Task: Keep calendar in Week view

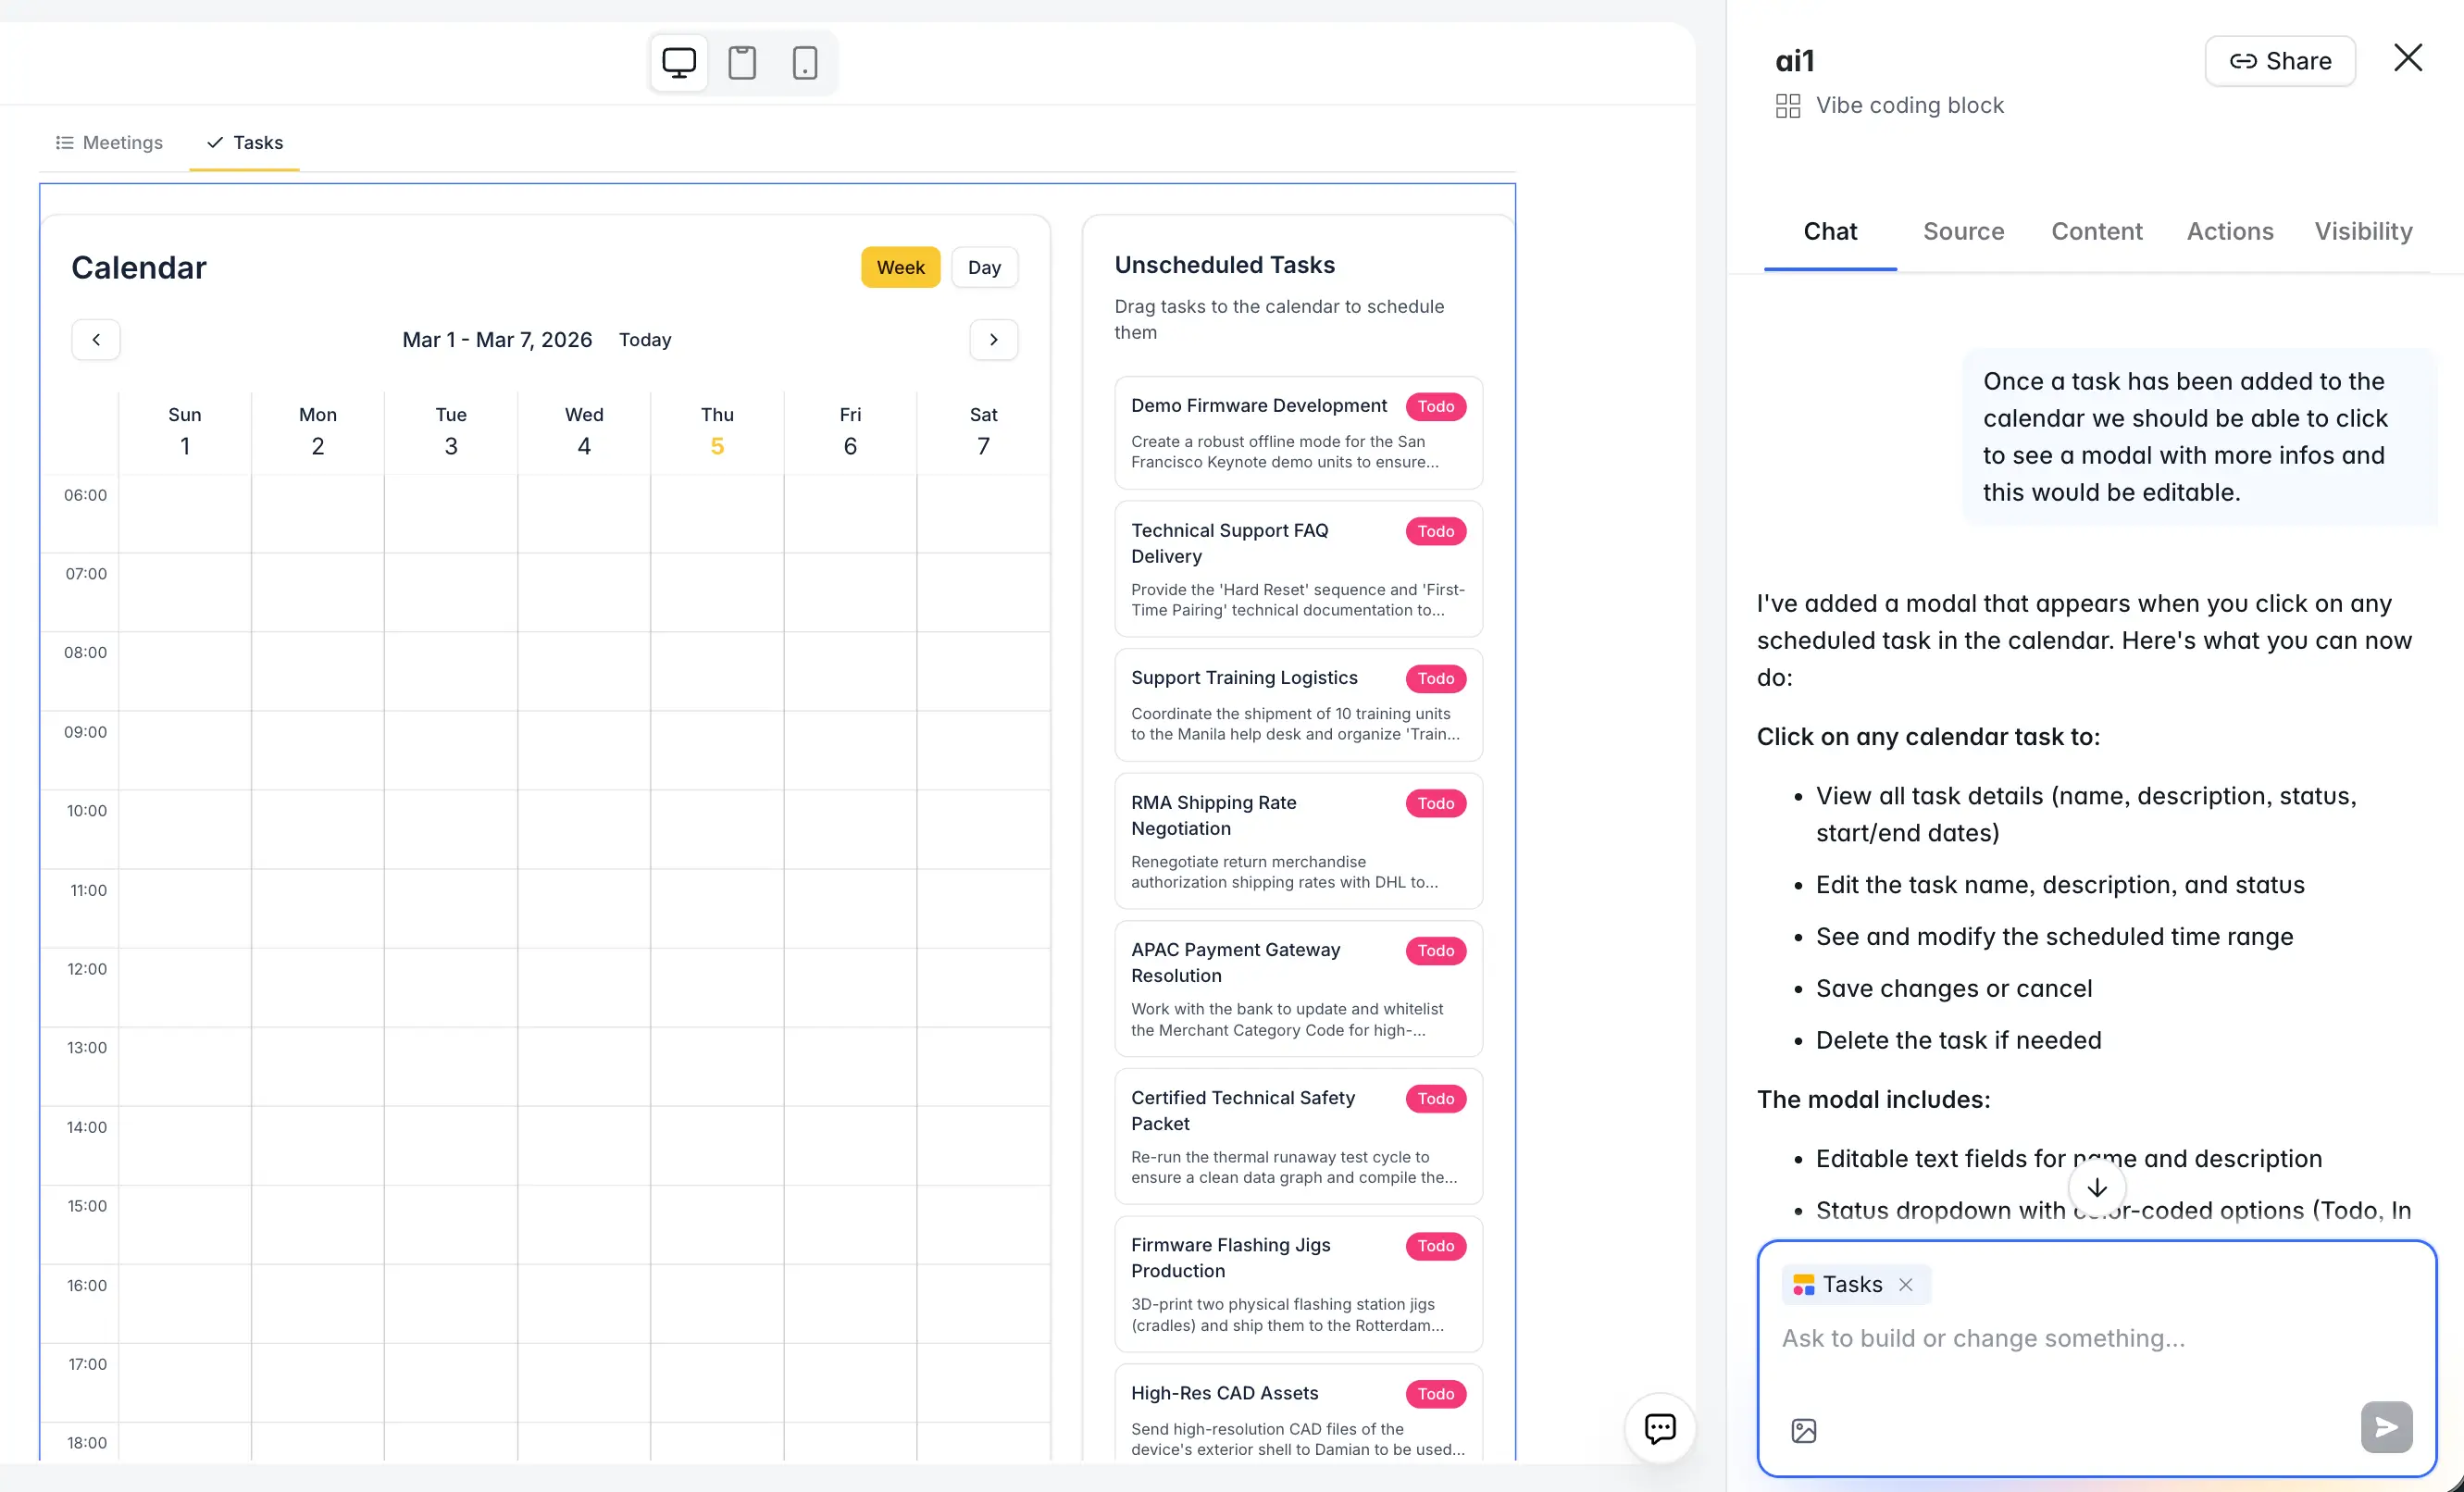Action: coord(899,267)
